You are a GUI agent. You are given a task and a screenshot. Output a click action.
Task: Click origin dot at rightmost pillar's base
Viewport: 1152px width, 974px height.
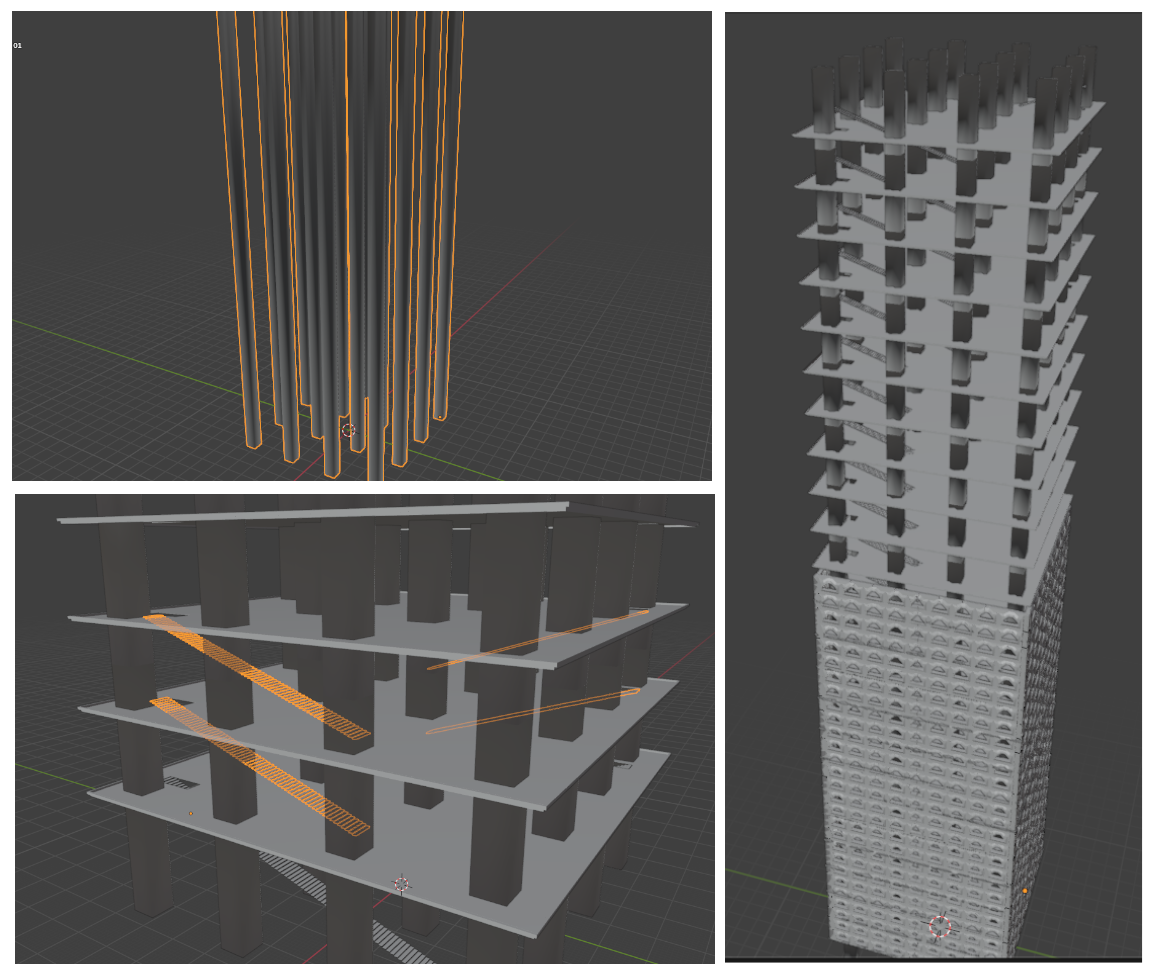439,417
